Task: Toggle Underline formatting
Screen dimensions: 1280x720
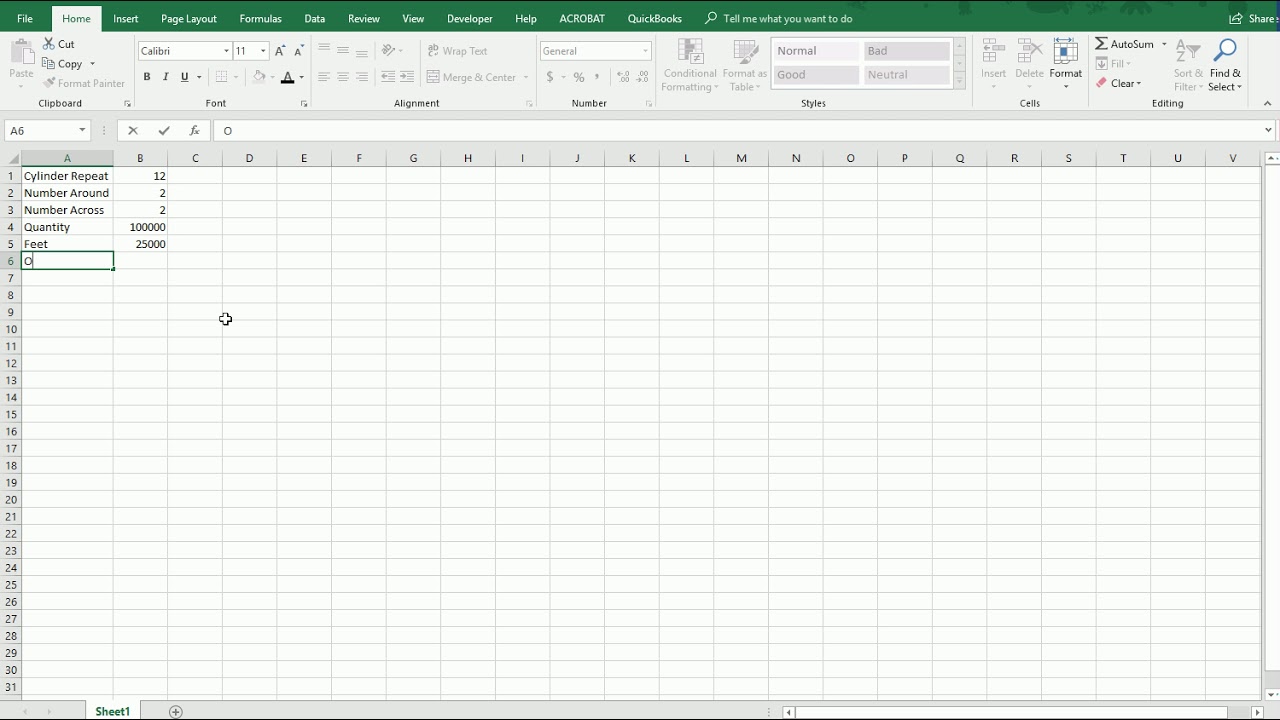Action: pos(185,77)
